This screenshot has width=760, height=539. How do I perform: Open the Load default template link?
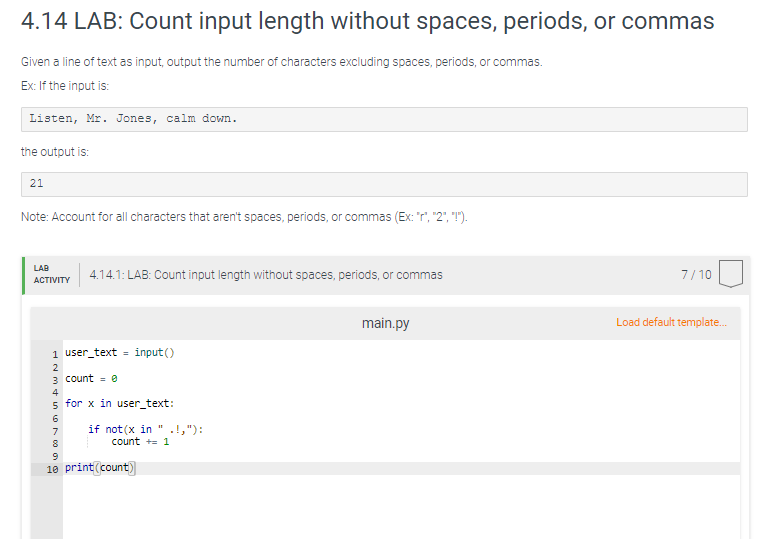[671, 322]
